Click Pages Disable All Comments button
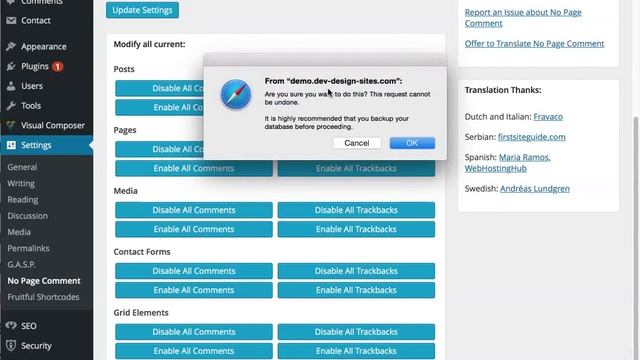The width and height of the screenshot is (640, 360). tap(160, 149)
